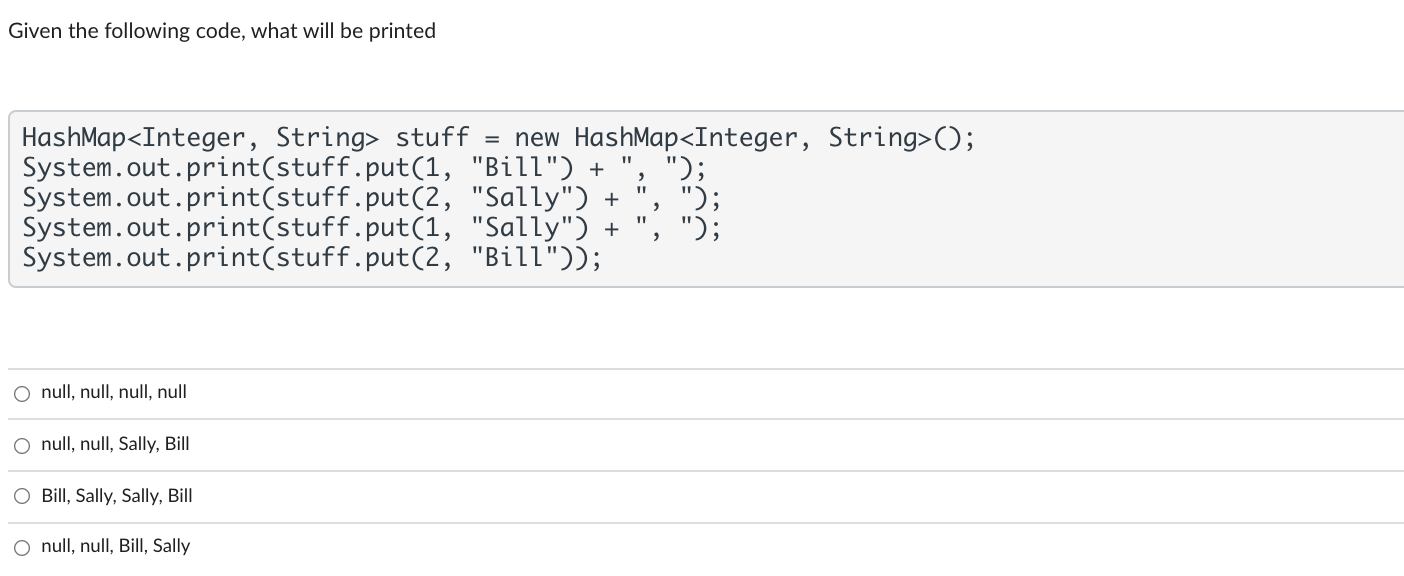1404x576 pixels.
Task: Click the divider line above the first answer
Action: (700, 368)
